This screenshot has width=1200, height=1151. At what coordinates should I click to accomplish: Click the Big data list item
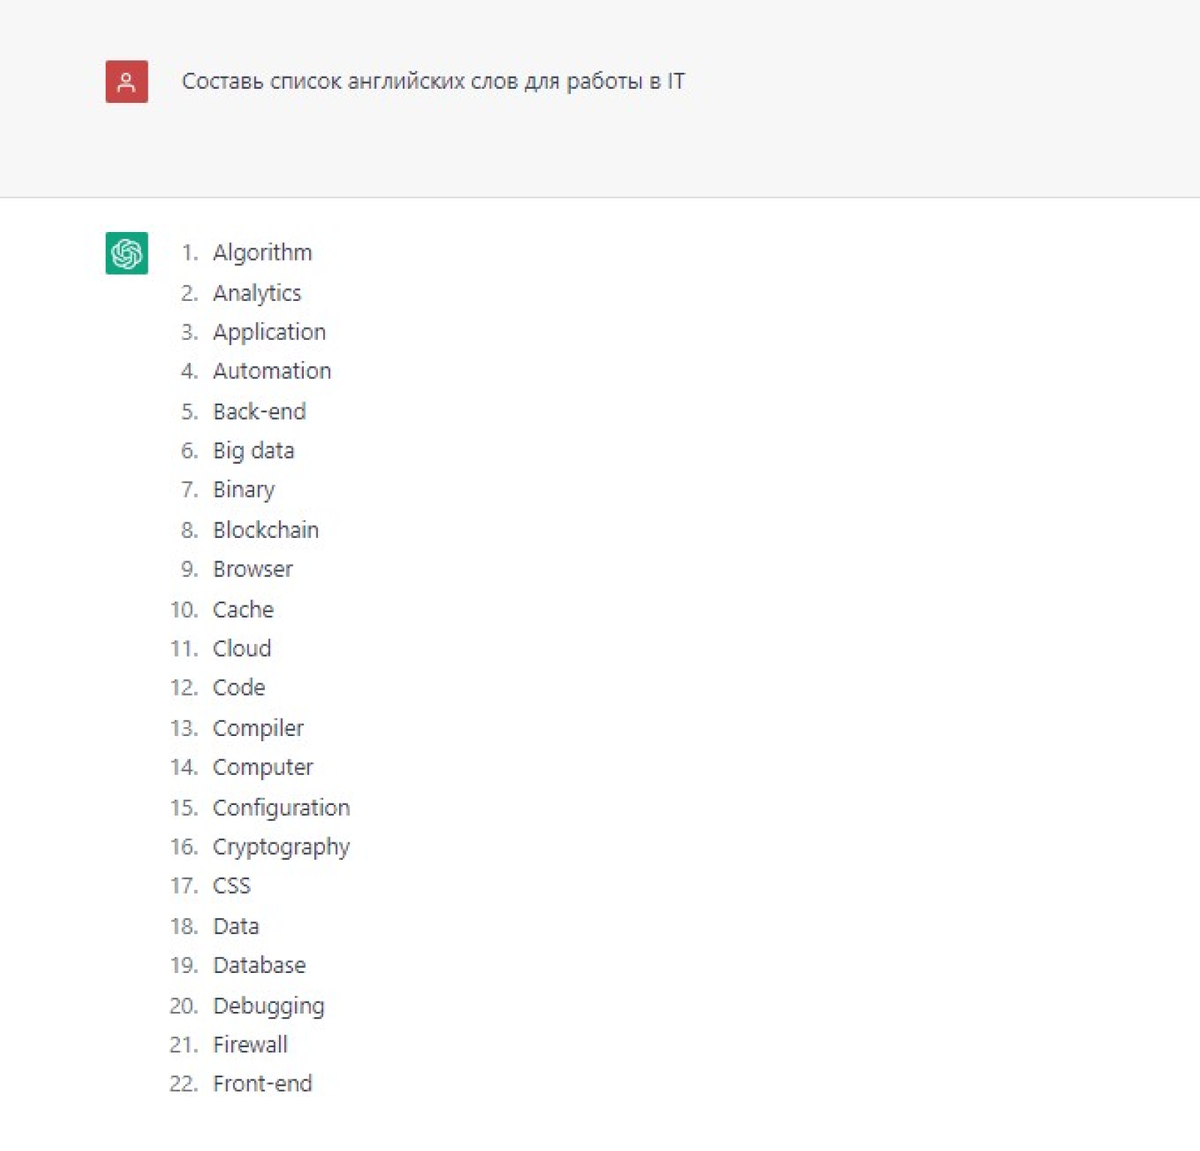(x=254, y=451)
